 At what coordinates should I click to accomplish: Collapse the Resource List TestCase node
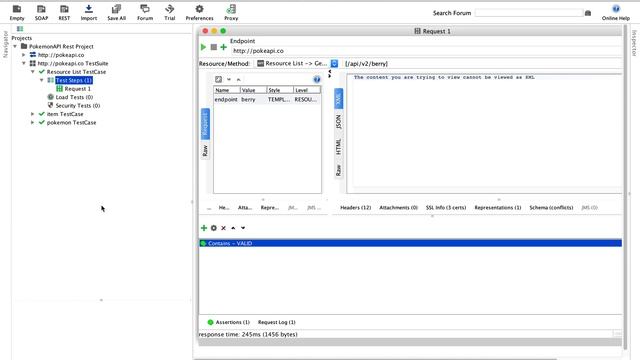33,72
